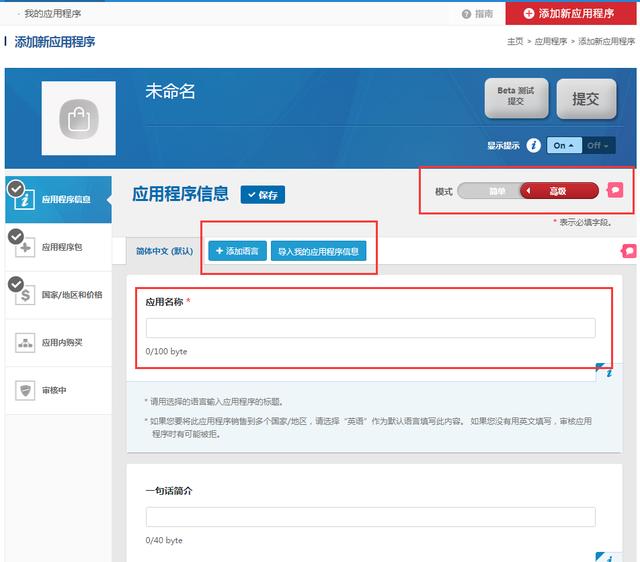Click 导入我的应用程序信息 button
Viewport: 640px width, 562px height.
pyautogui.click(x=318, y=251)
